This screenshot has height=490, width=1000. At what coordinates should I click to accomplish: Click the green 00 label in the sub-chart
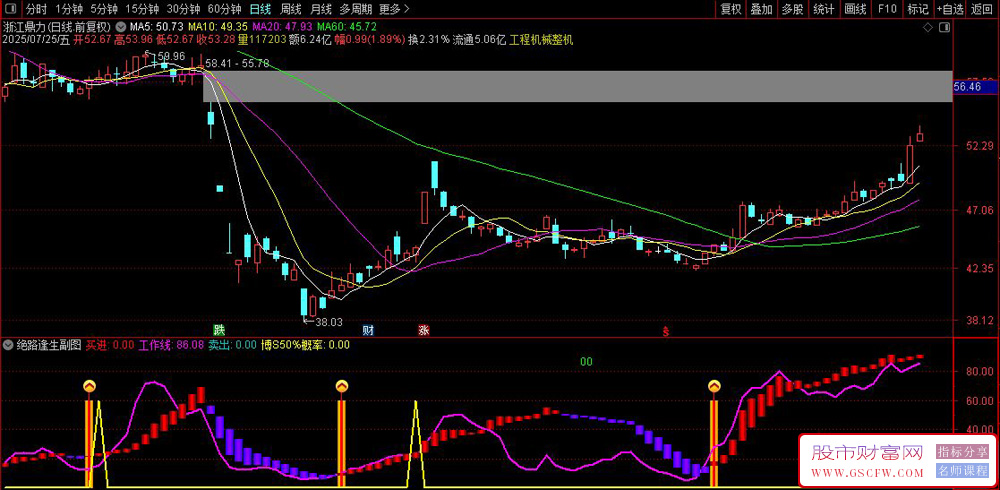586,362
